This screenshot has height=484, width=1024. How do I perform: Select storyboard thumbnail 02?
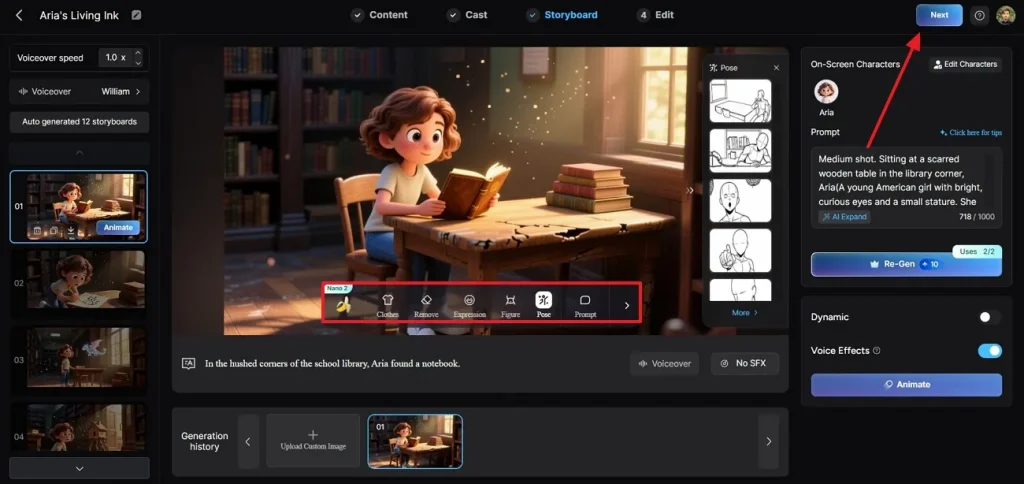pyautogui.click(x=86, y=280)
